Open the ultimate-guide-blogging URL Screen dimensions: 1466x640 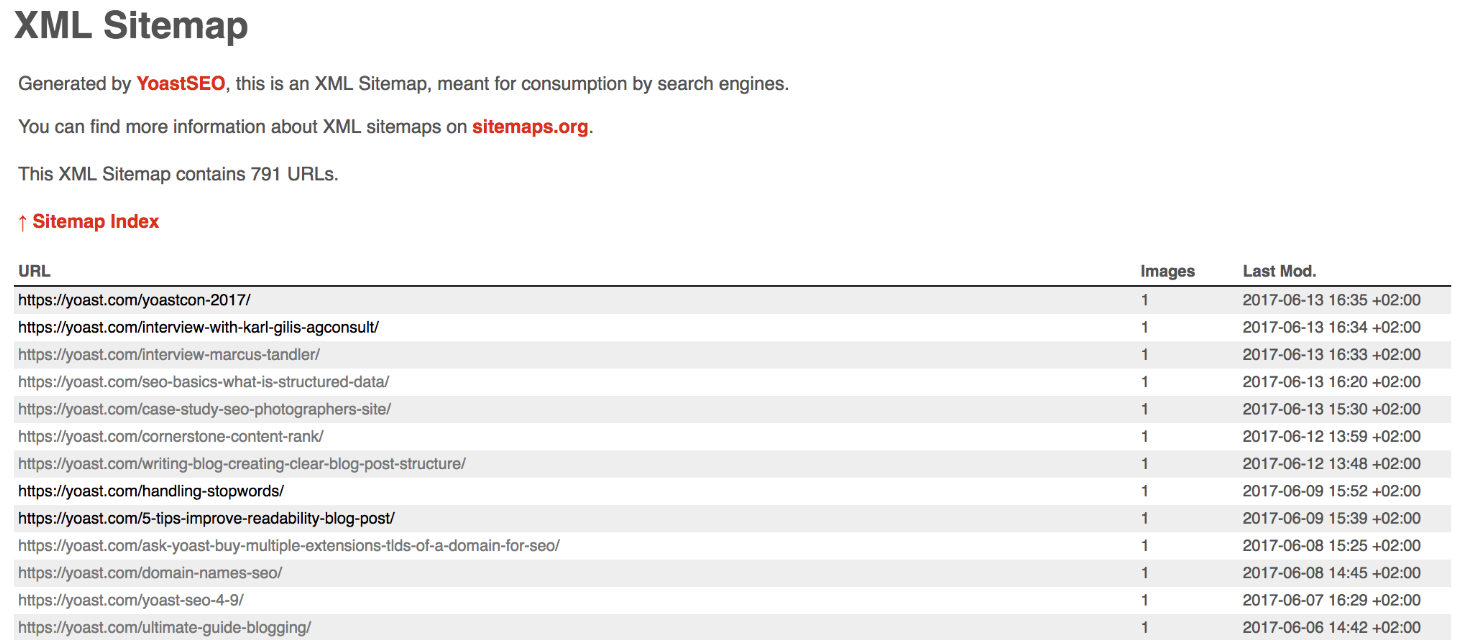click(165, 628)
